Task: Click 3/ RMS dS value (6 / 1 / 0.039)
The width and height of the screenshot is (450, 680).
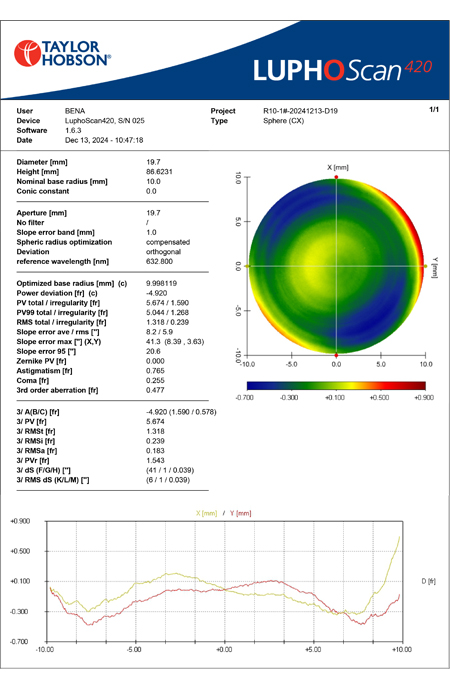Action: point(168,480)
